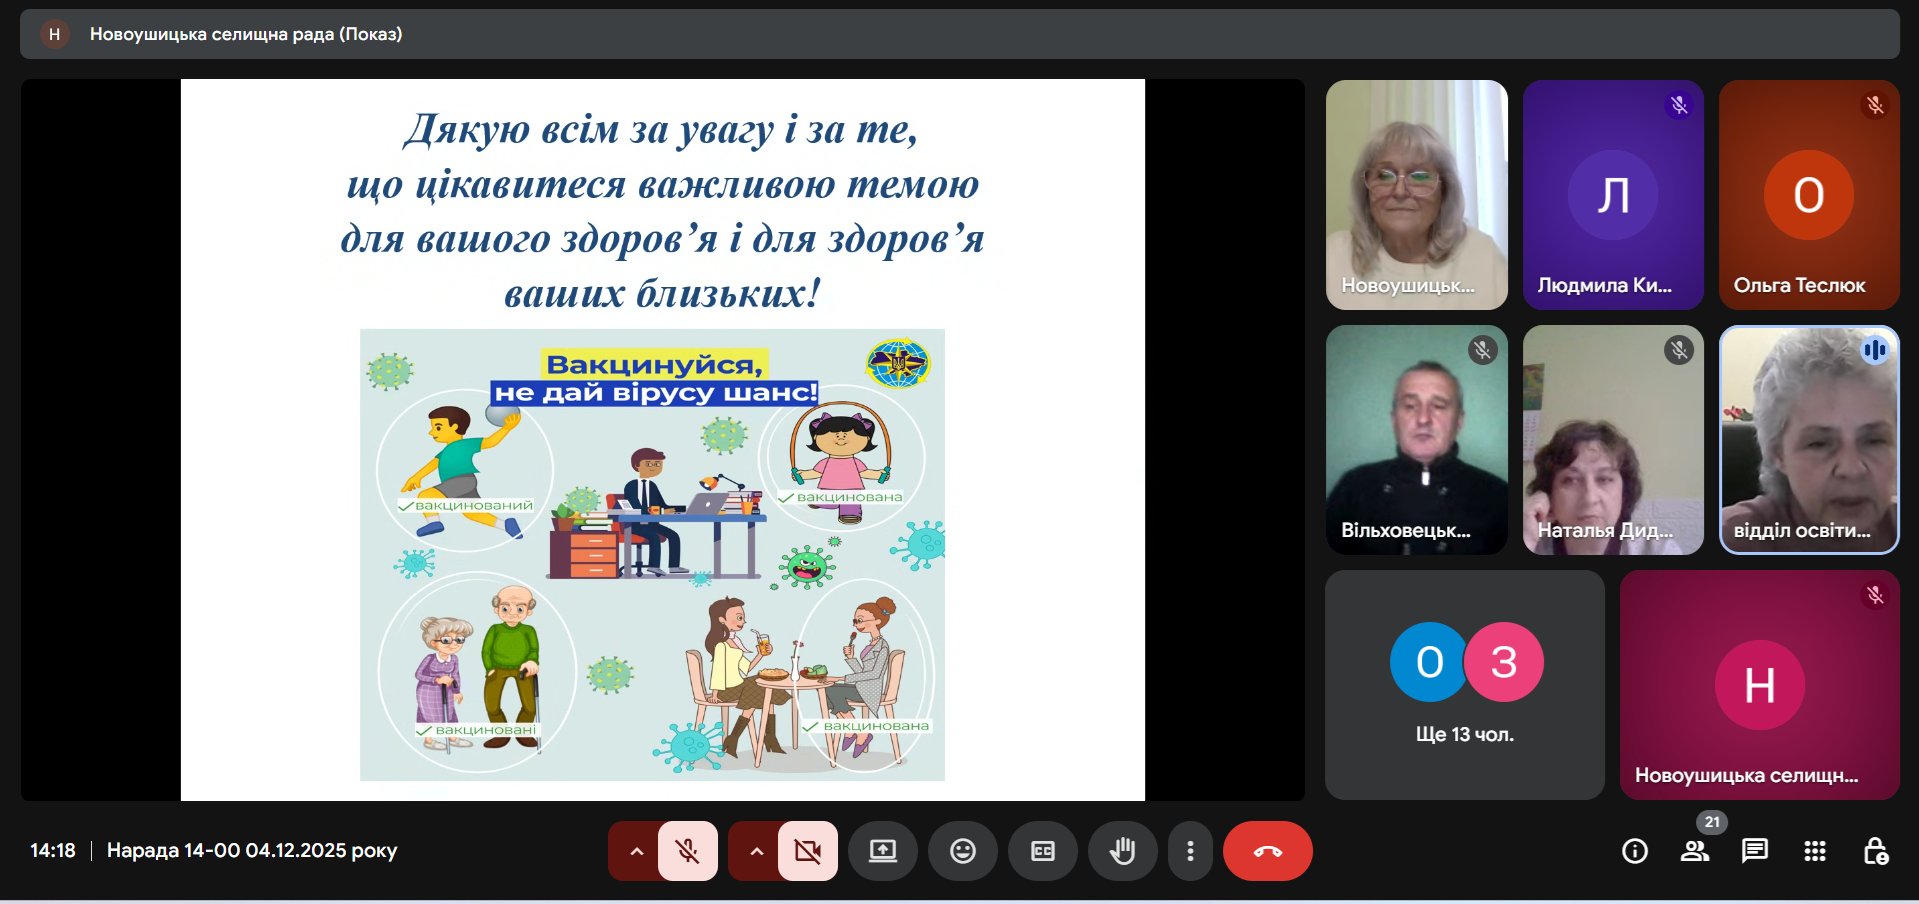This screenshot has height=904, width=1919.
Task: Open the emoji reactions icon
Action: (962, 851)
